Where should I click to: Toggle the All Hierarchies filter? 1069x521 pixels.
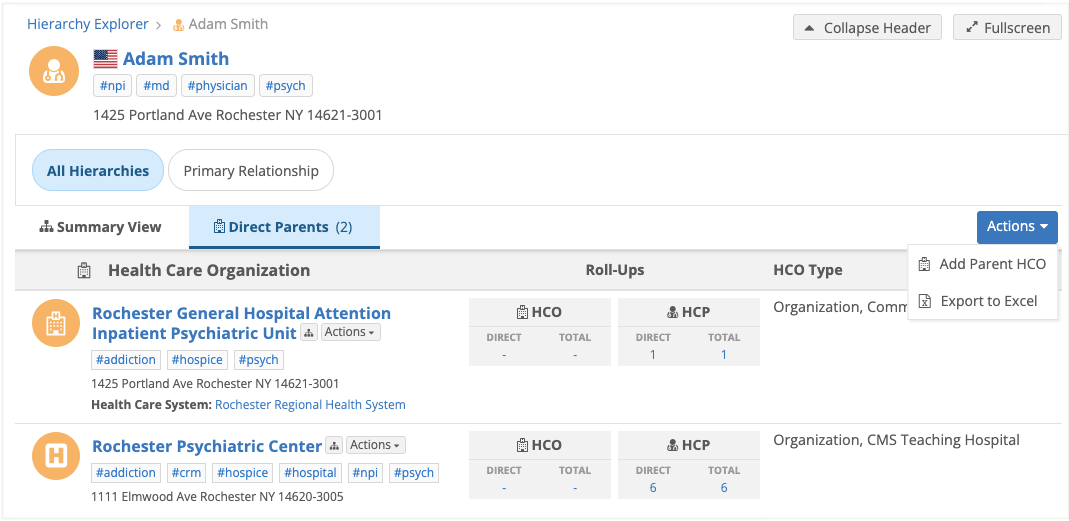coord(98,171)
